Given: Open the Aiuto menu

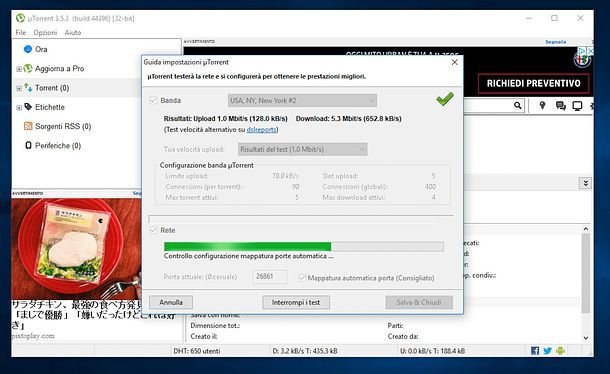Looking at the screenshot, I should (x=73, y=32).
